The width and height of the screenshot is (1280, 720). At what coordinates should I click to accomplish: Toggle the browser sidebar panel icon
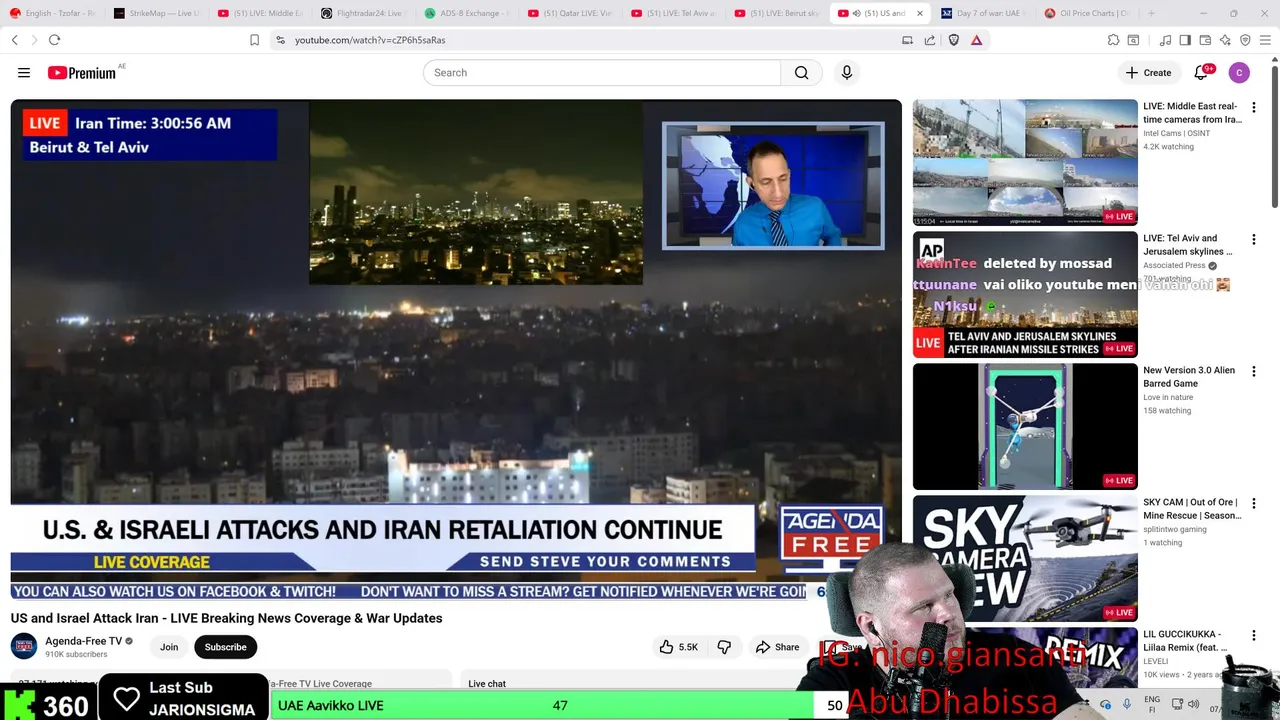click(1185, 40)
